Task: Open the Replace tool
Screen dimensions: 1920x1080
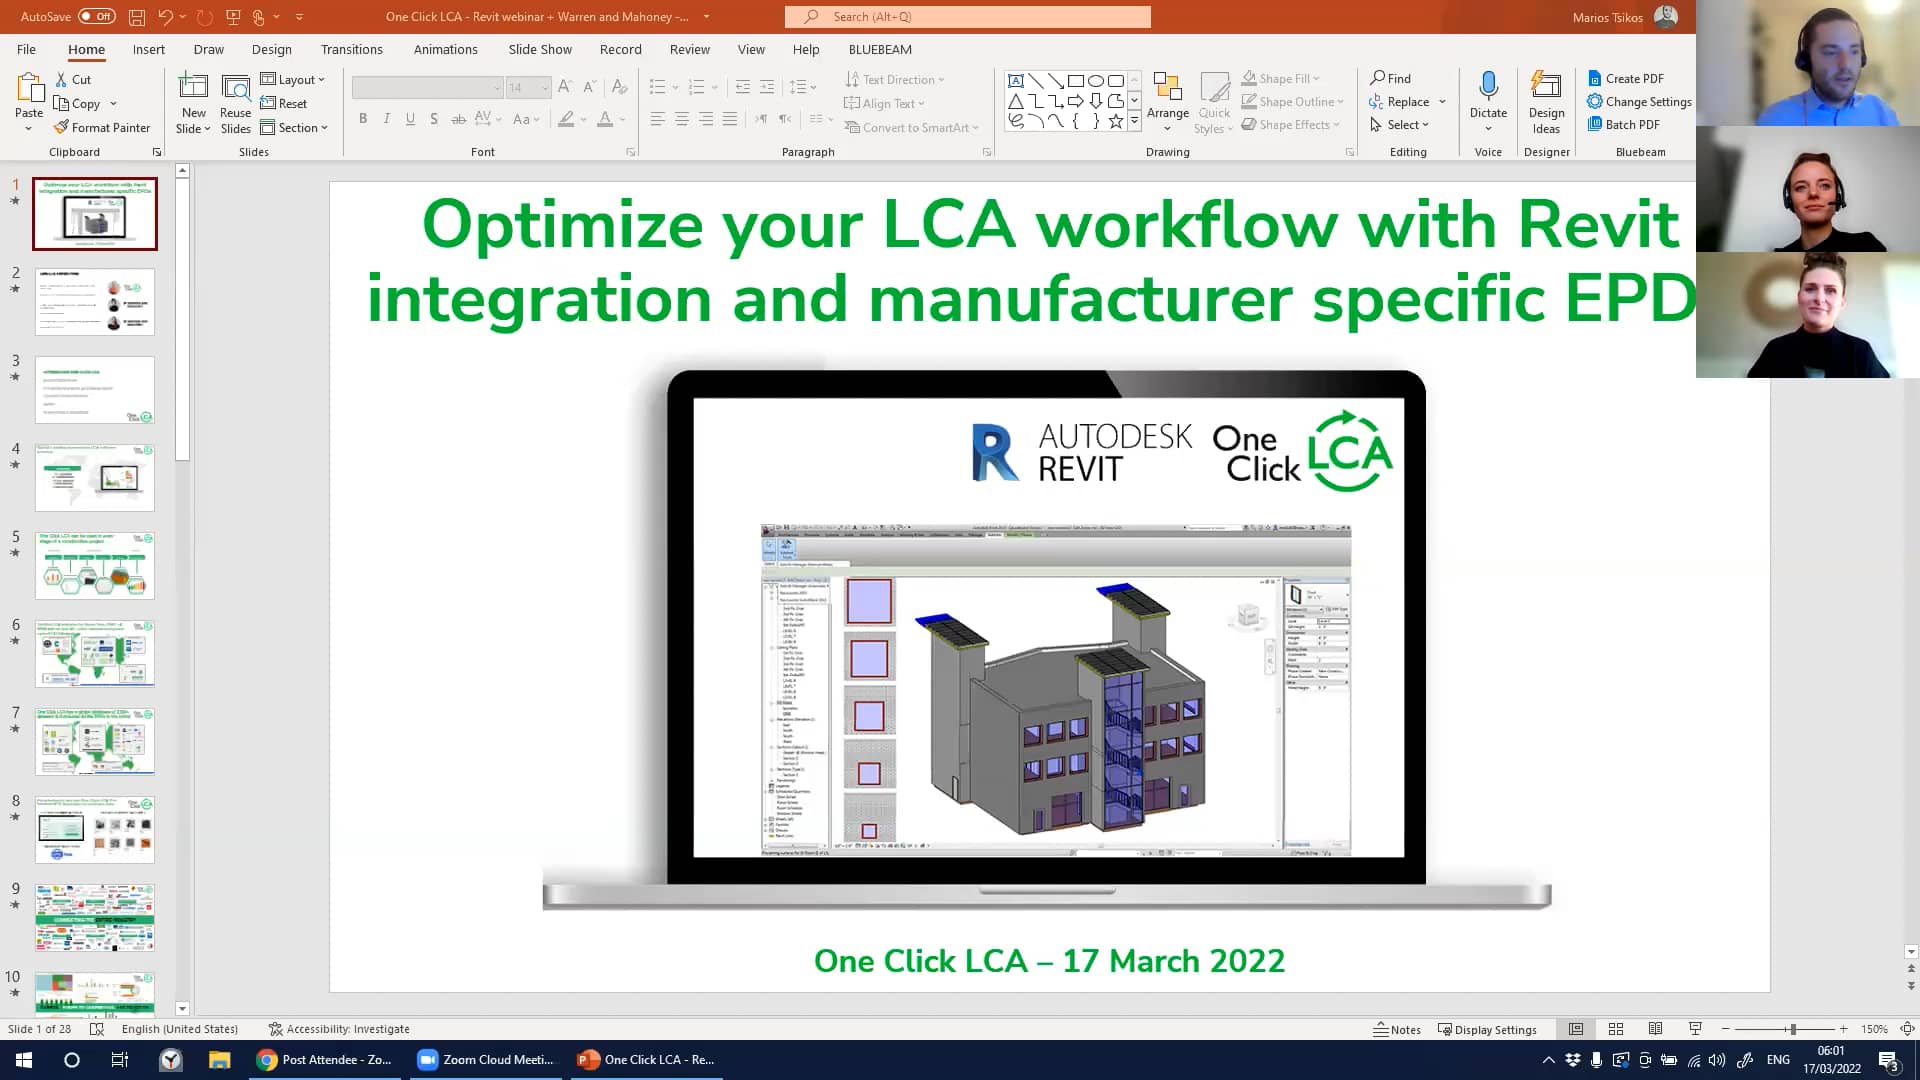Action: [x=1404, y=101]
